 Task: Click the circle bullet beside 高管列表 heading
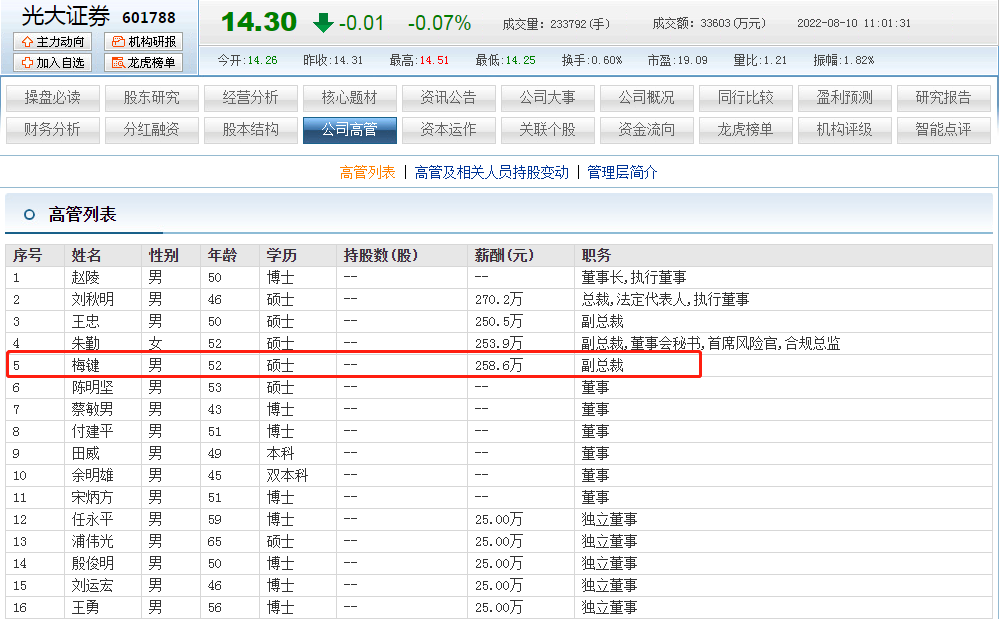29,215
